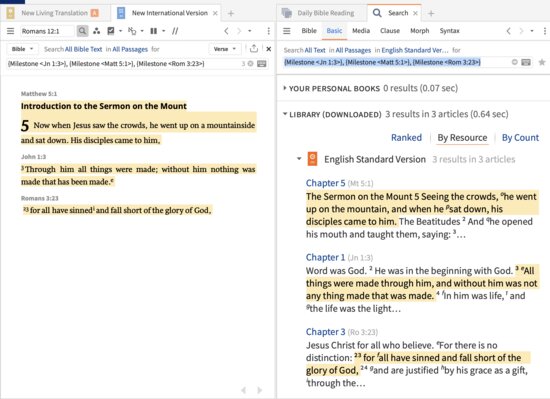Open Search panel kebab menu
Viewport: 550px width, 399px height.
click(x=545, y=31)
